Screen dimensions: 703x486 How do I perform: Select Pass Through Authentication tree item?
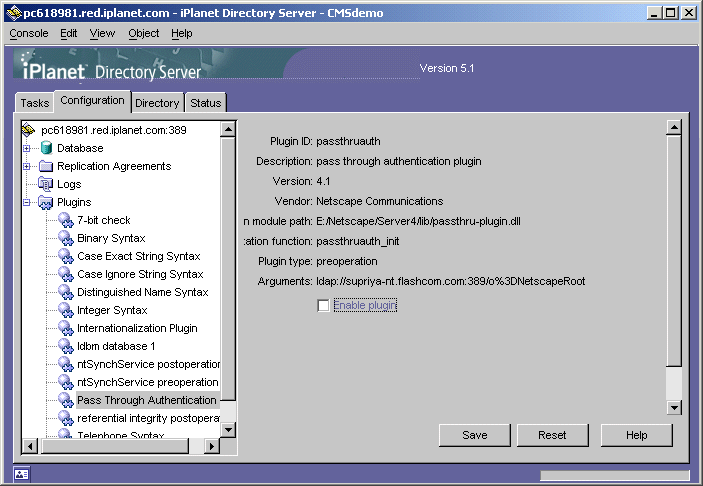[147, 400]
